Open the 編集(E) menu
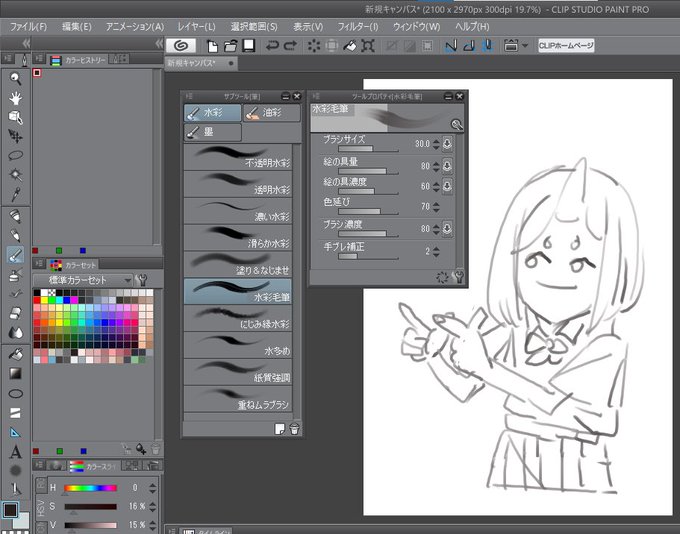 [77, 27]
